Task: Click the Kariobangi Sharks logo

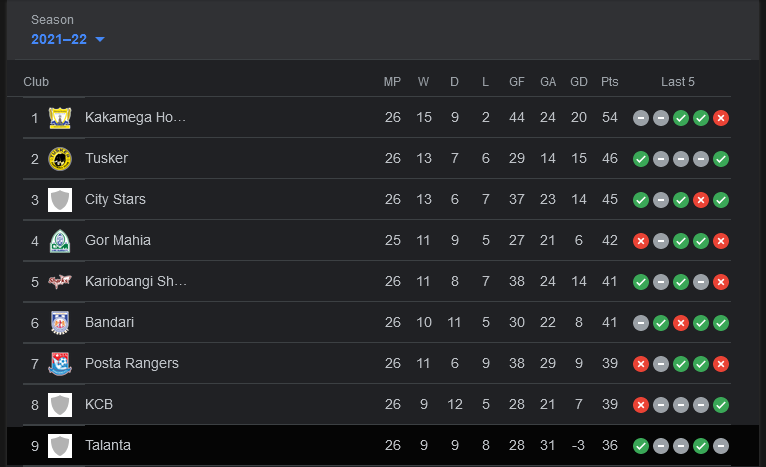Action: tap(60, 282)
